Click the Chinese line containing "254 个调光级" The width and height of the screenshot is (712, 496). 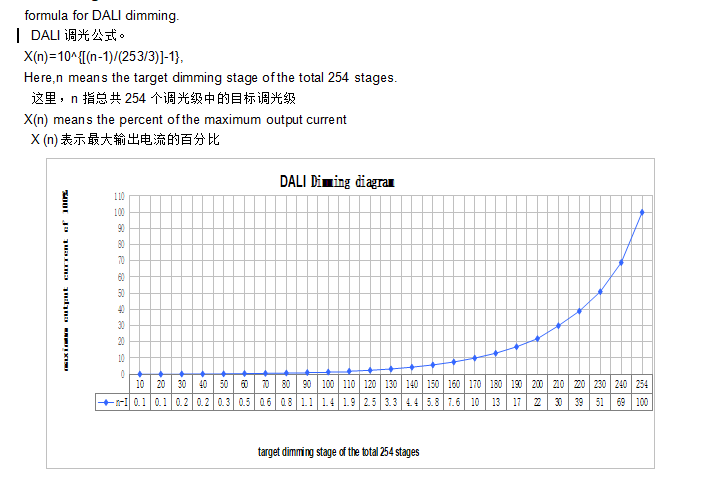(163, 98)
